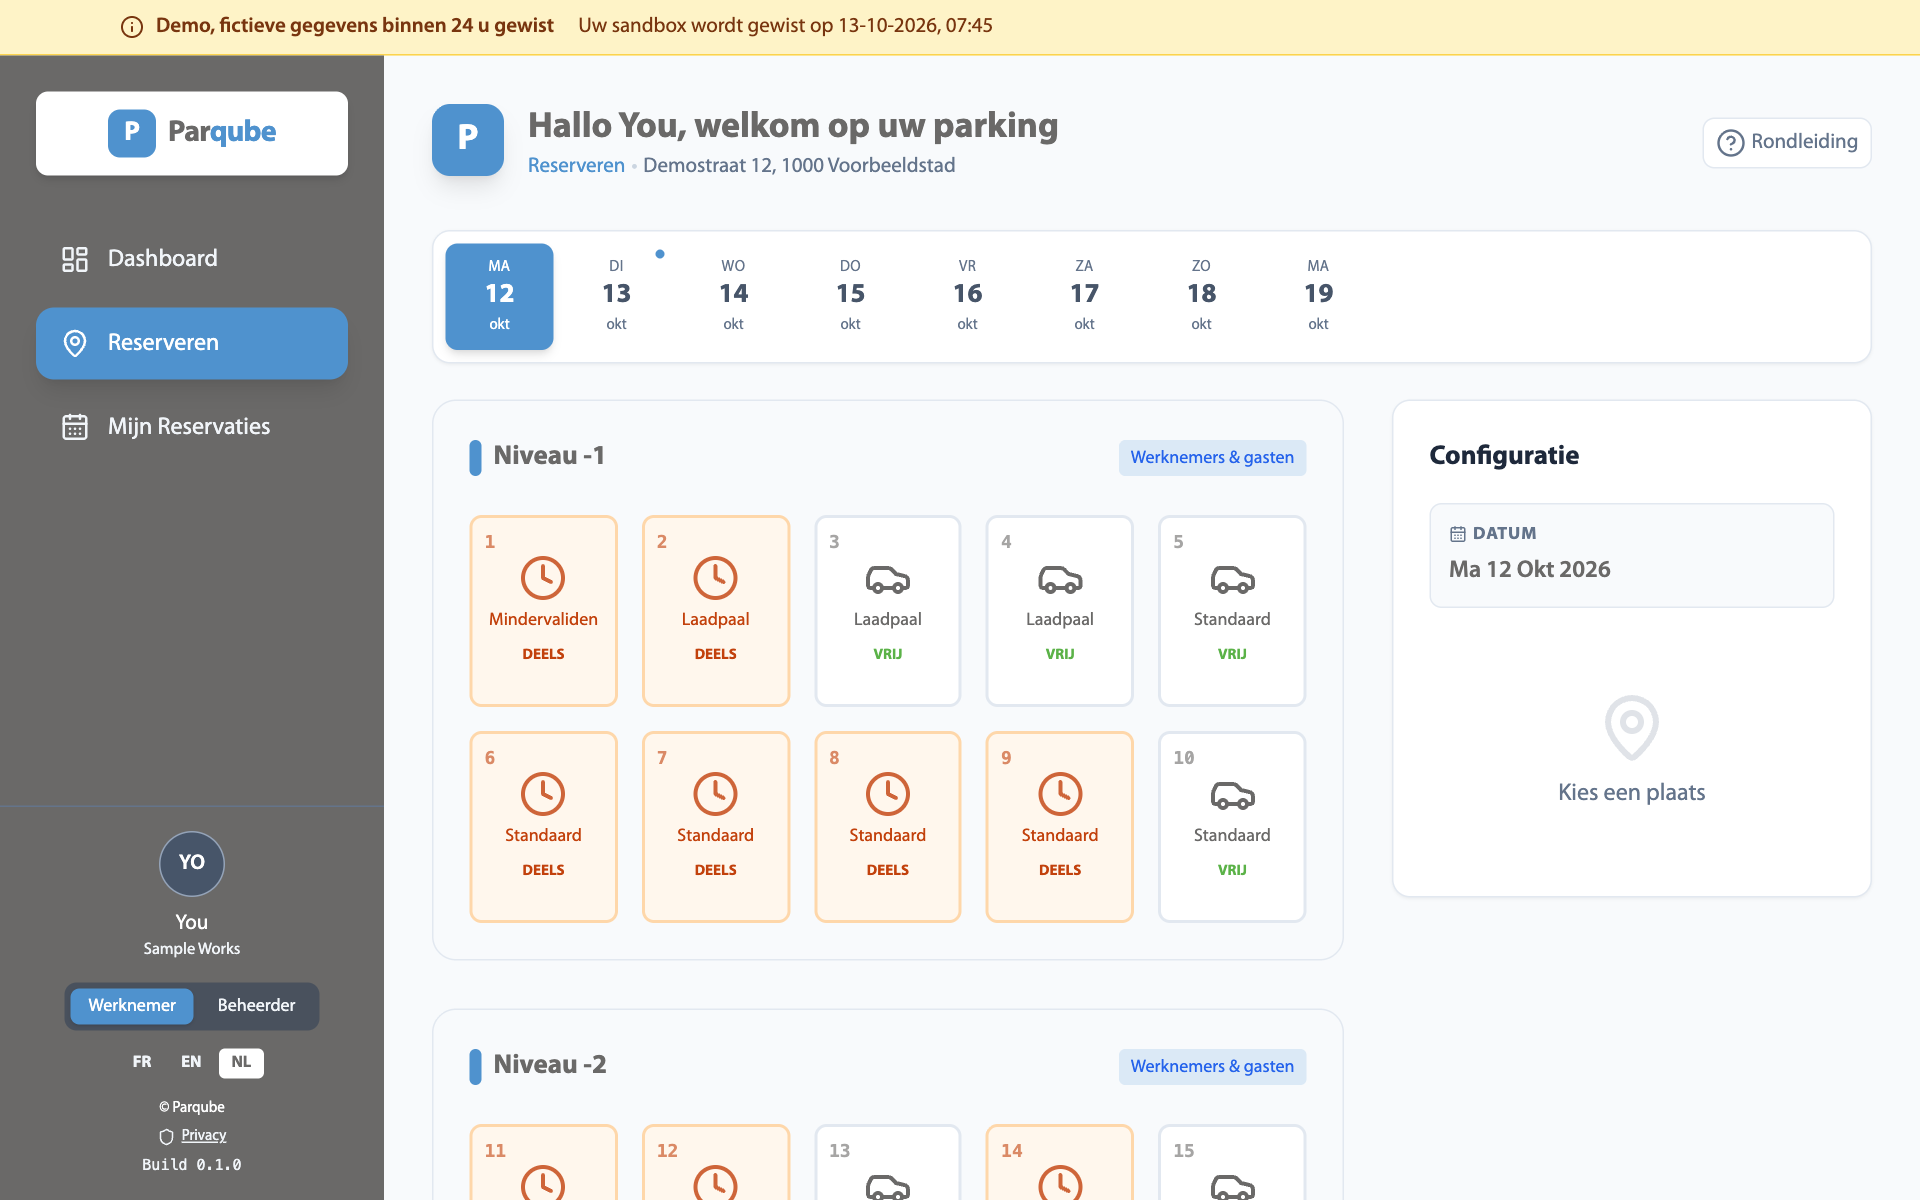This screenshot has width=1920, height=1200.
Task: Select date Tuesday 13 okt
Action: point(616,296)
